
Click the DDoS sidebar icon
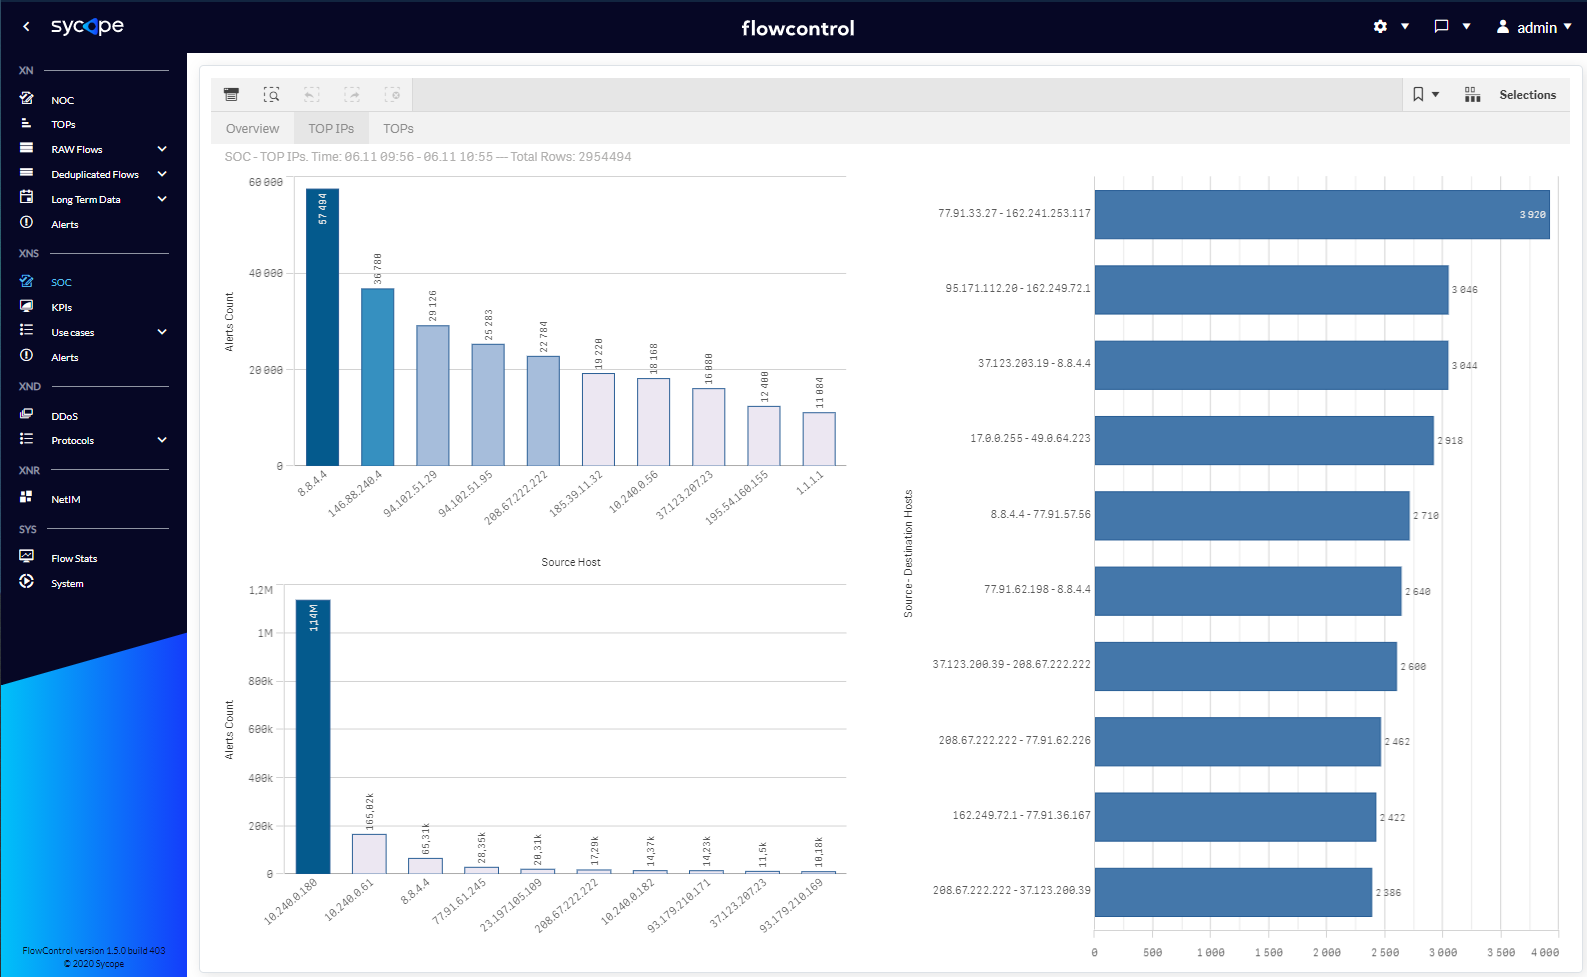point(27,414)
